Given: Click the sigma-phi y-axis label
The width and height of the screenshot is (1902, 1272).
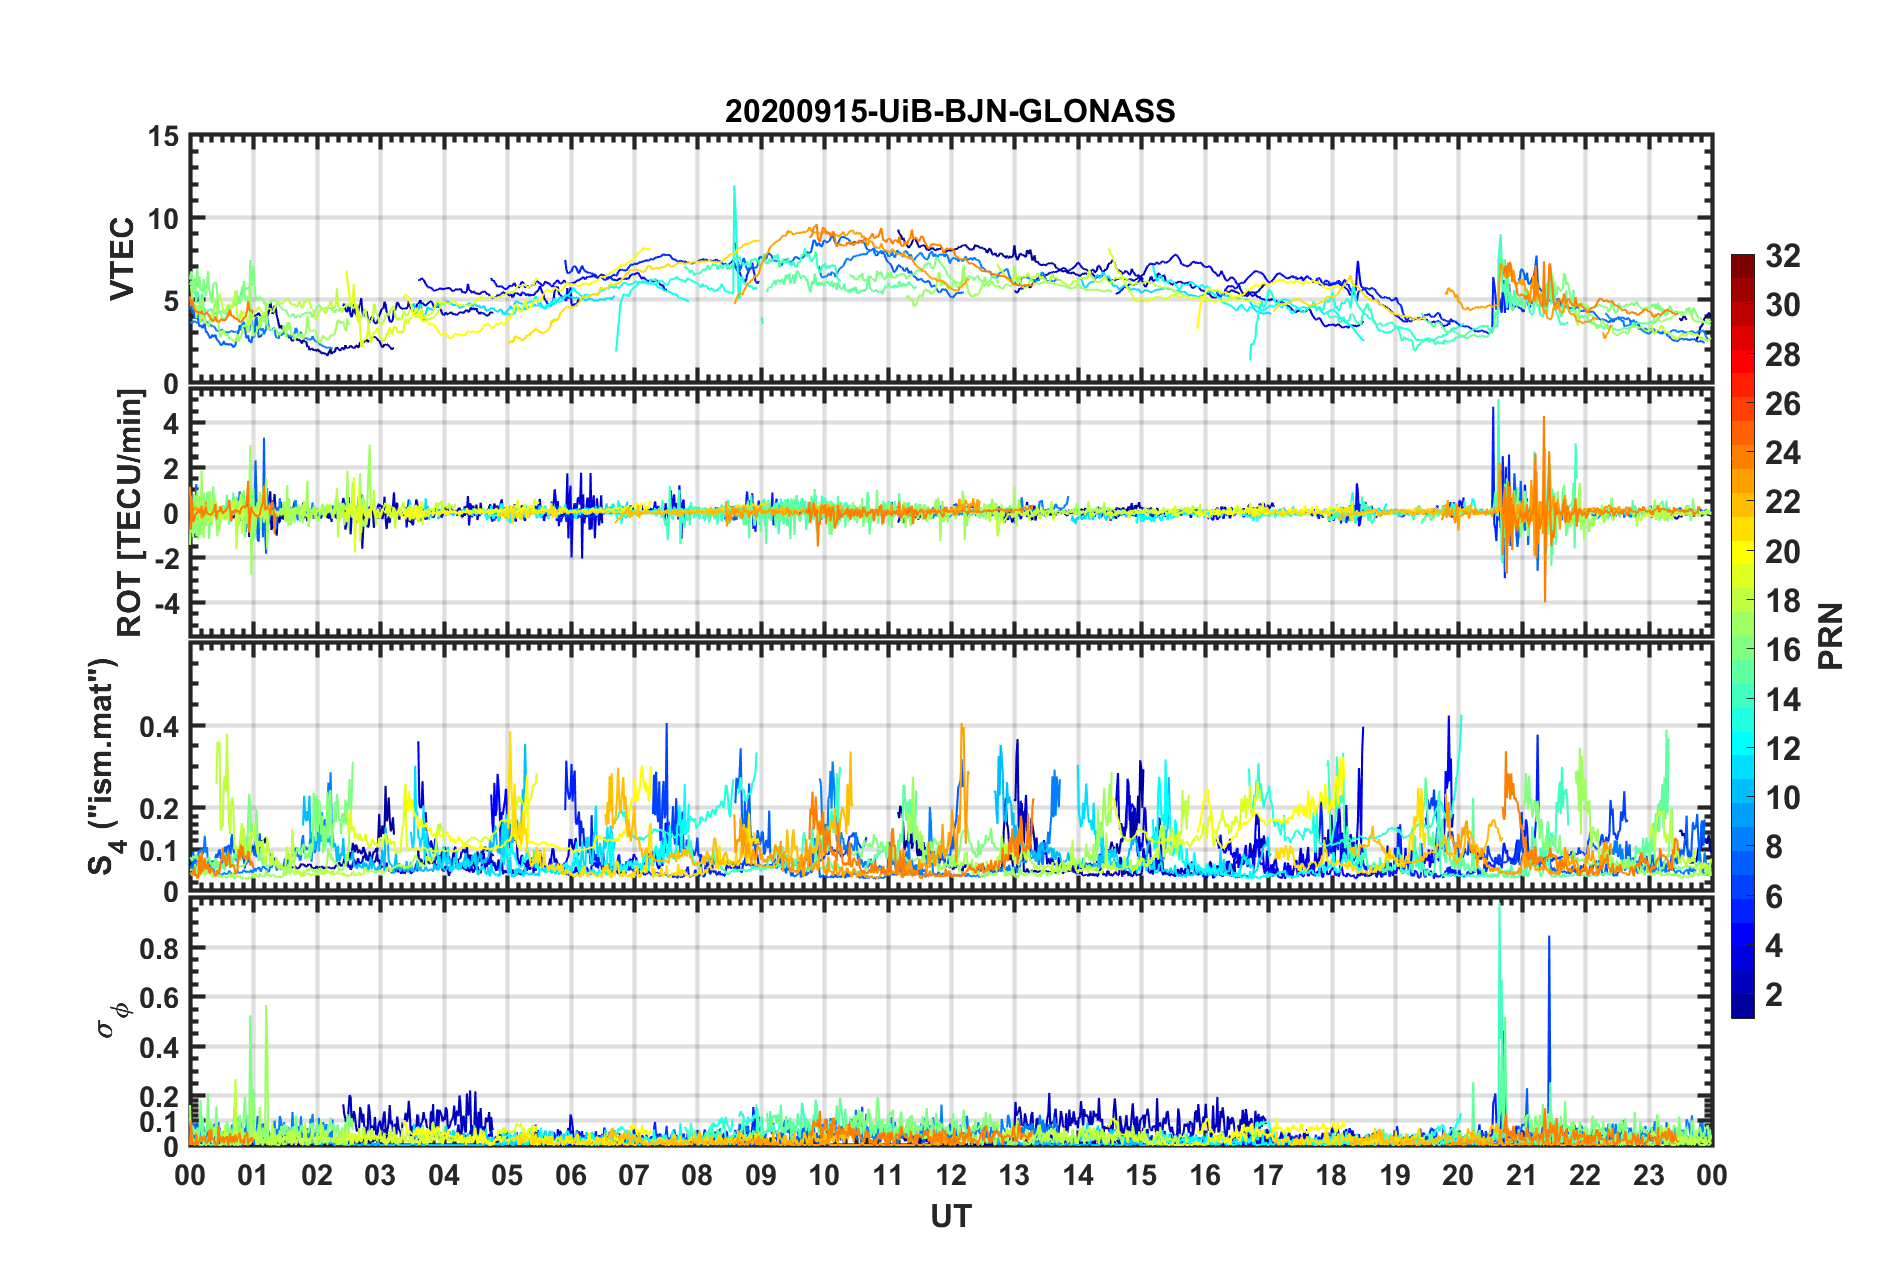Looking at the screenshot, I should point(113,1020).
